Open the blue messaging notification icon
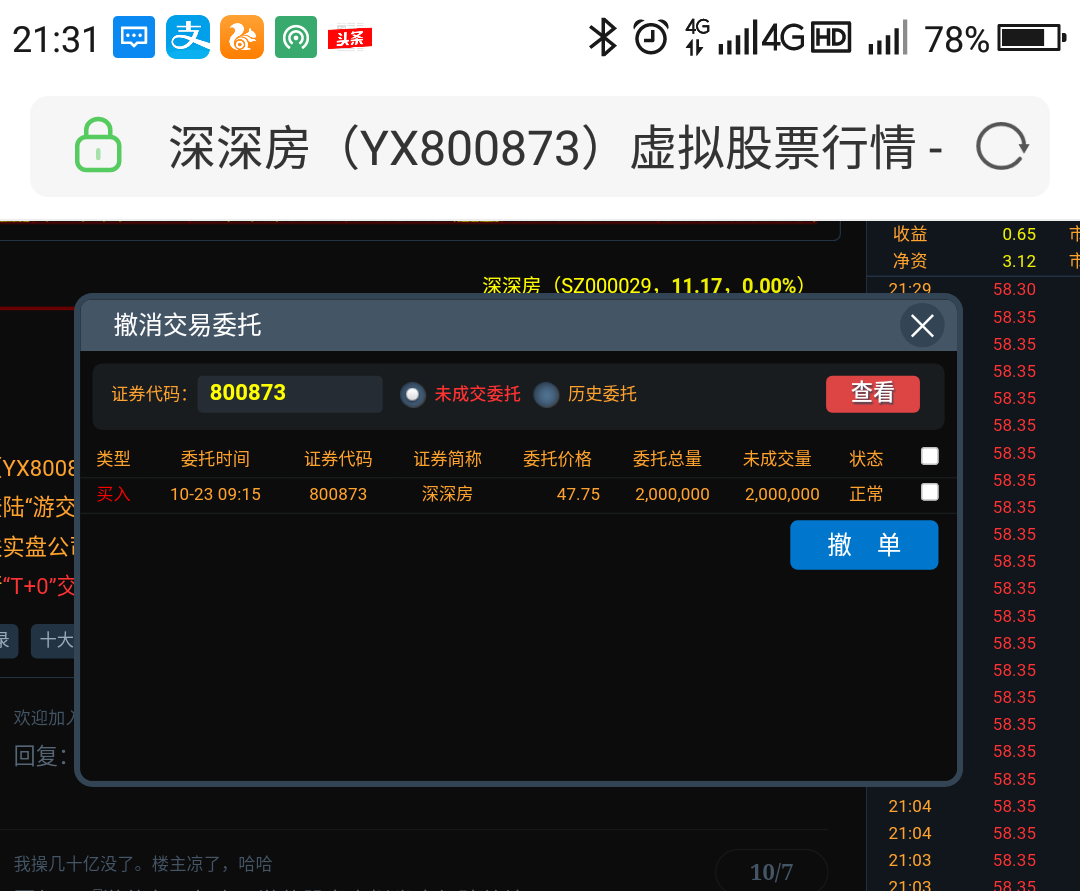Screen dimensions: 1080x891 (x=134, y=38)
